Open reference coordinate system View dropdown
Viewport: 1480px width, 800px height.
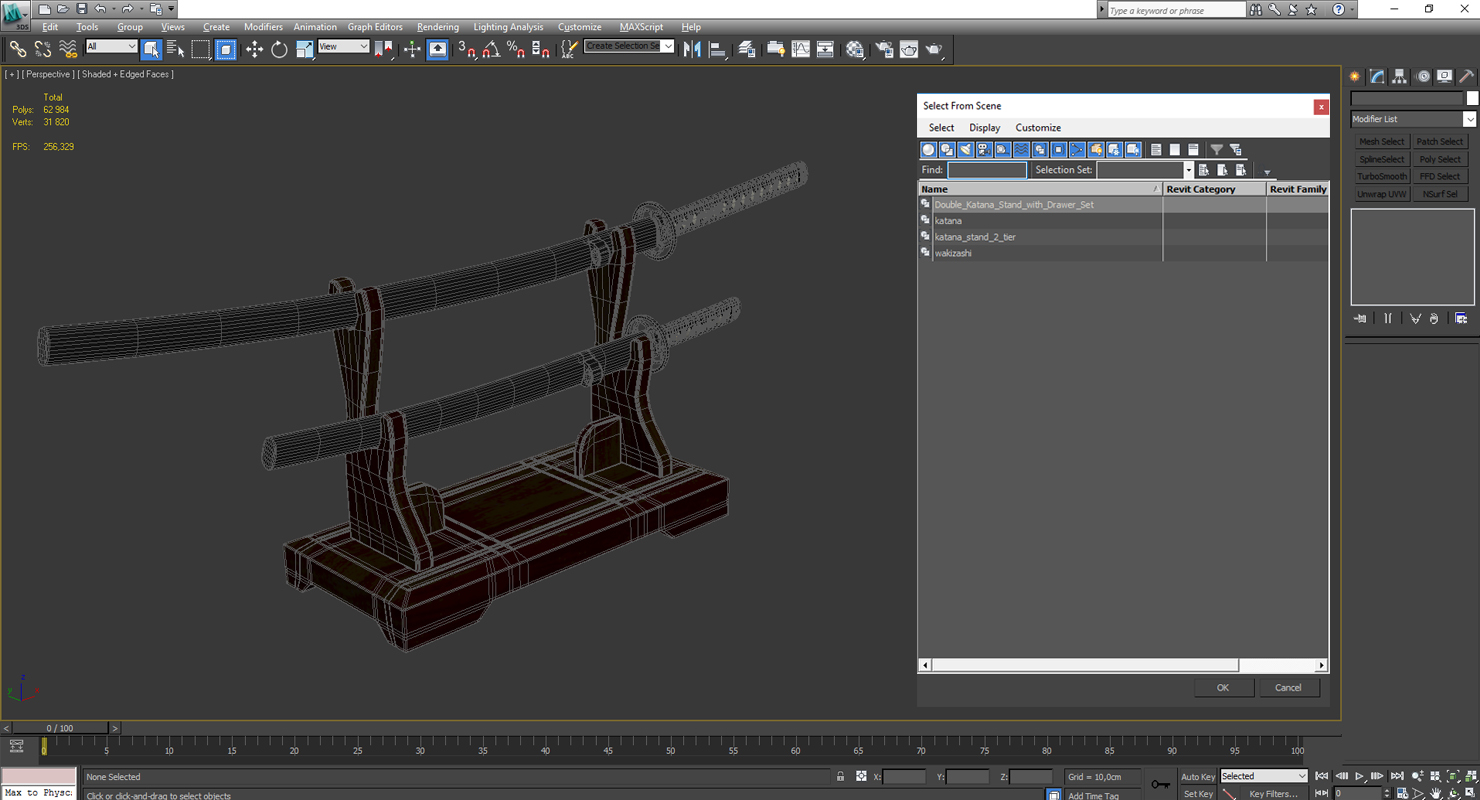pyautogui.click(x=343, y=47)
